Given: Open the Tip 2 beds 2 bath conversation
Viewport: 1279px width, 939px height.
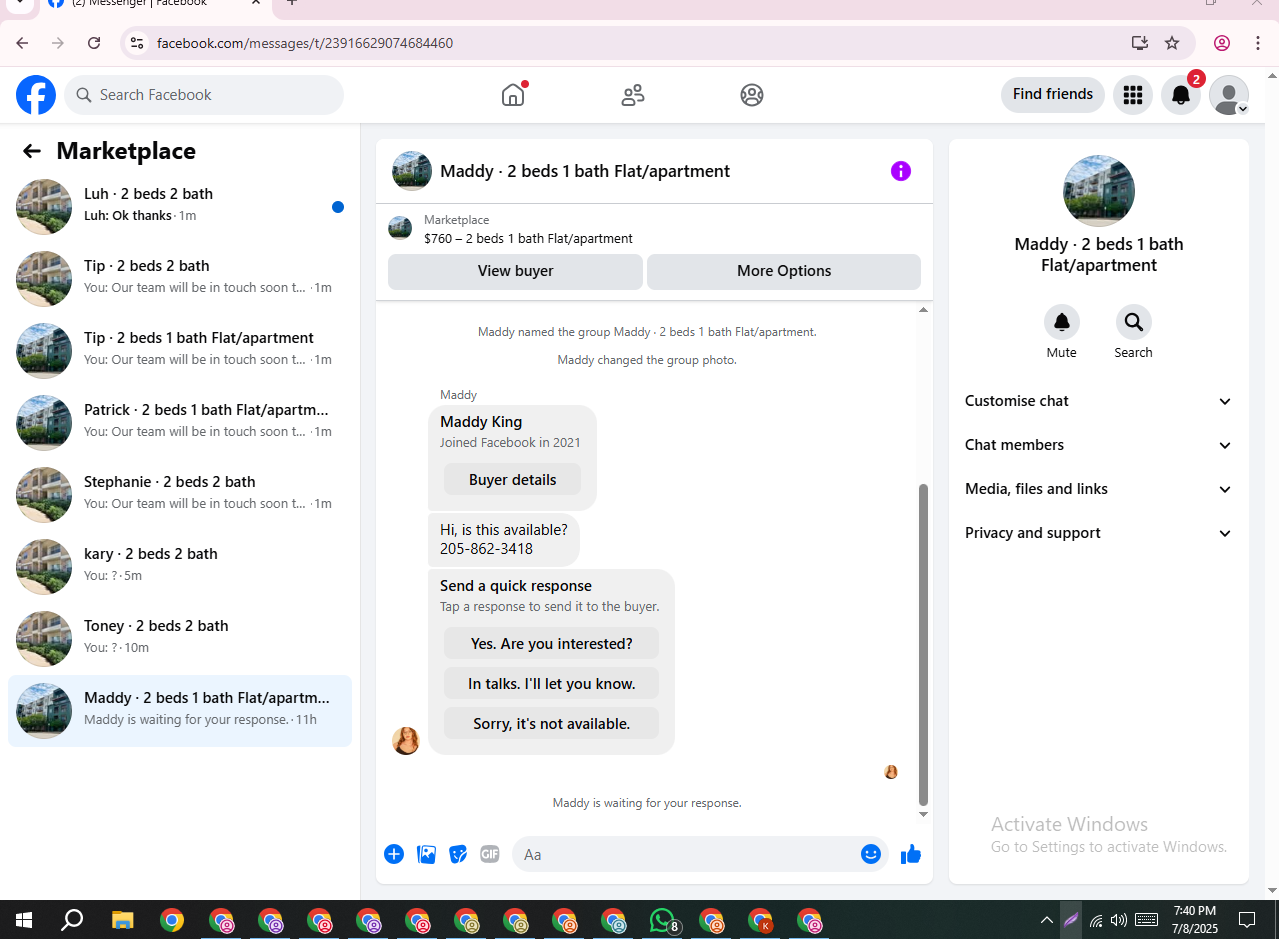Looking at the screenshot, I should pyautogui.click(x=180, y=279).
